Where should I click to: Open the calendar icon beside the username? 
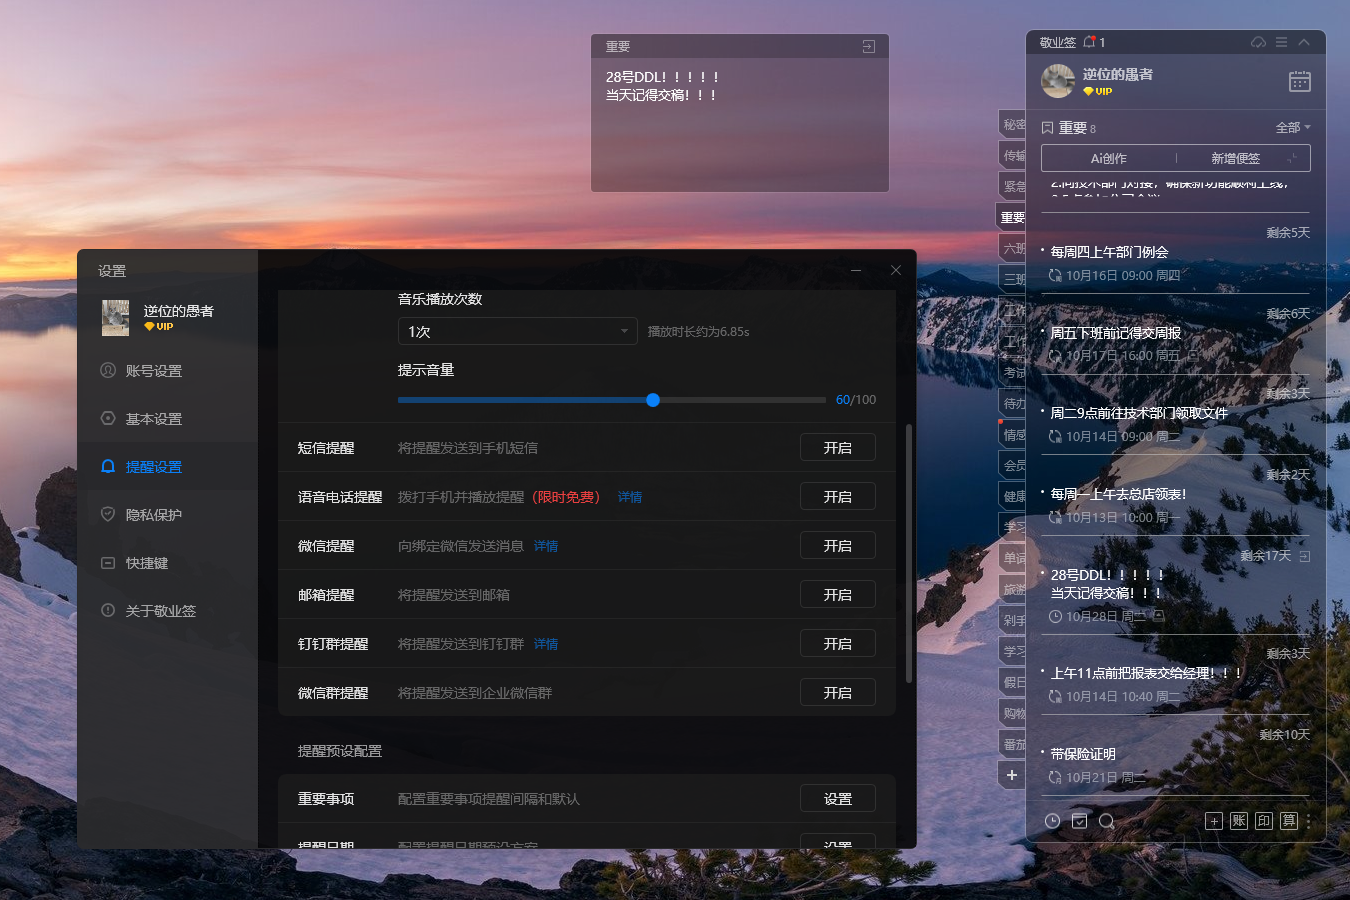click(1299, 82)
